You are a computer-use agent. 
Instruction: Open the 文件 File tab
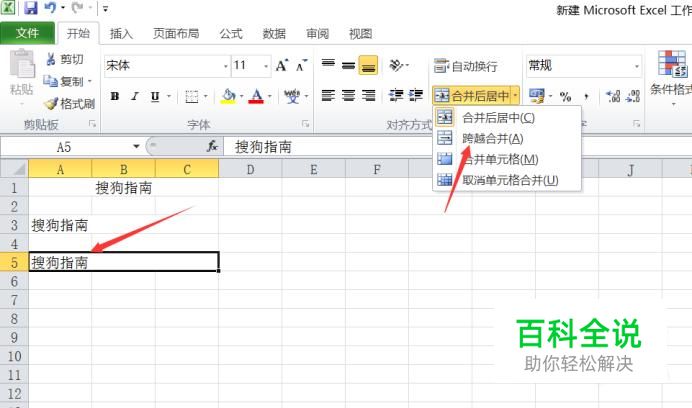(x=27, y=33)
